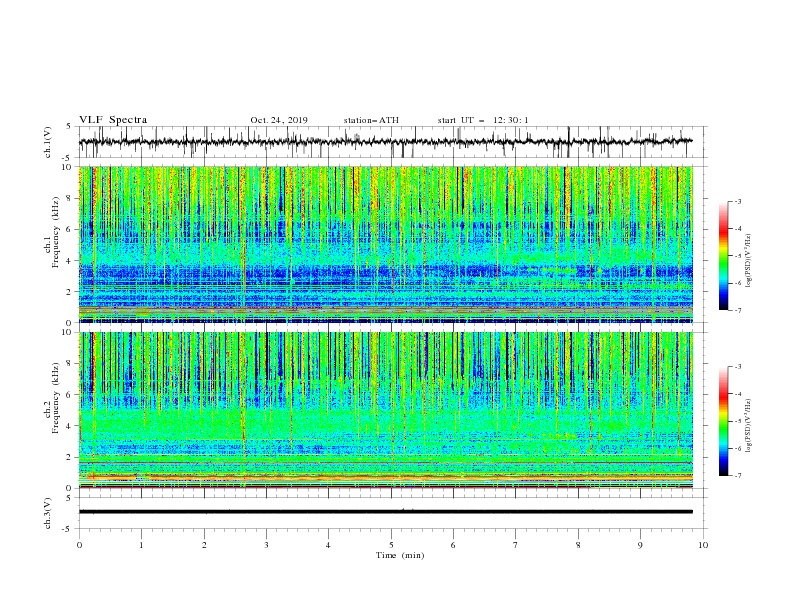The image size is (792, 612).
Task: Select the date 'Oct. 24, 2019'
Action: pos(279,120)
